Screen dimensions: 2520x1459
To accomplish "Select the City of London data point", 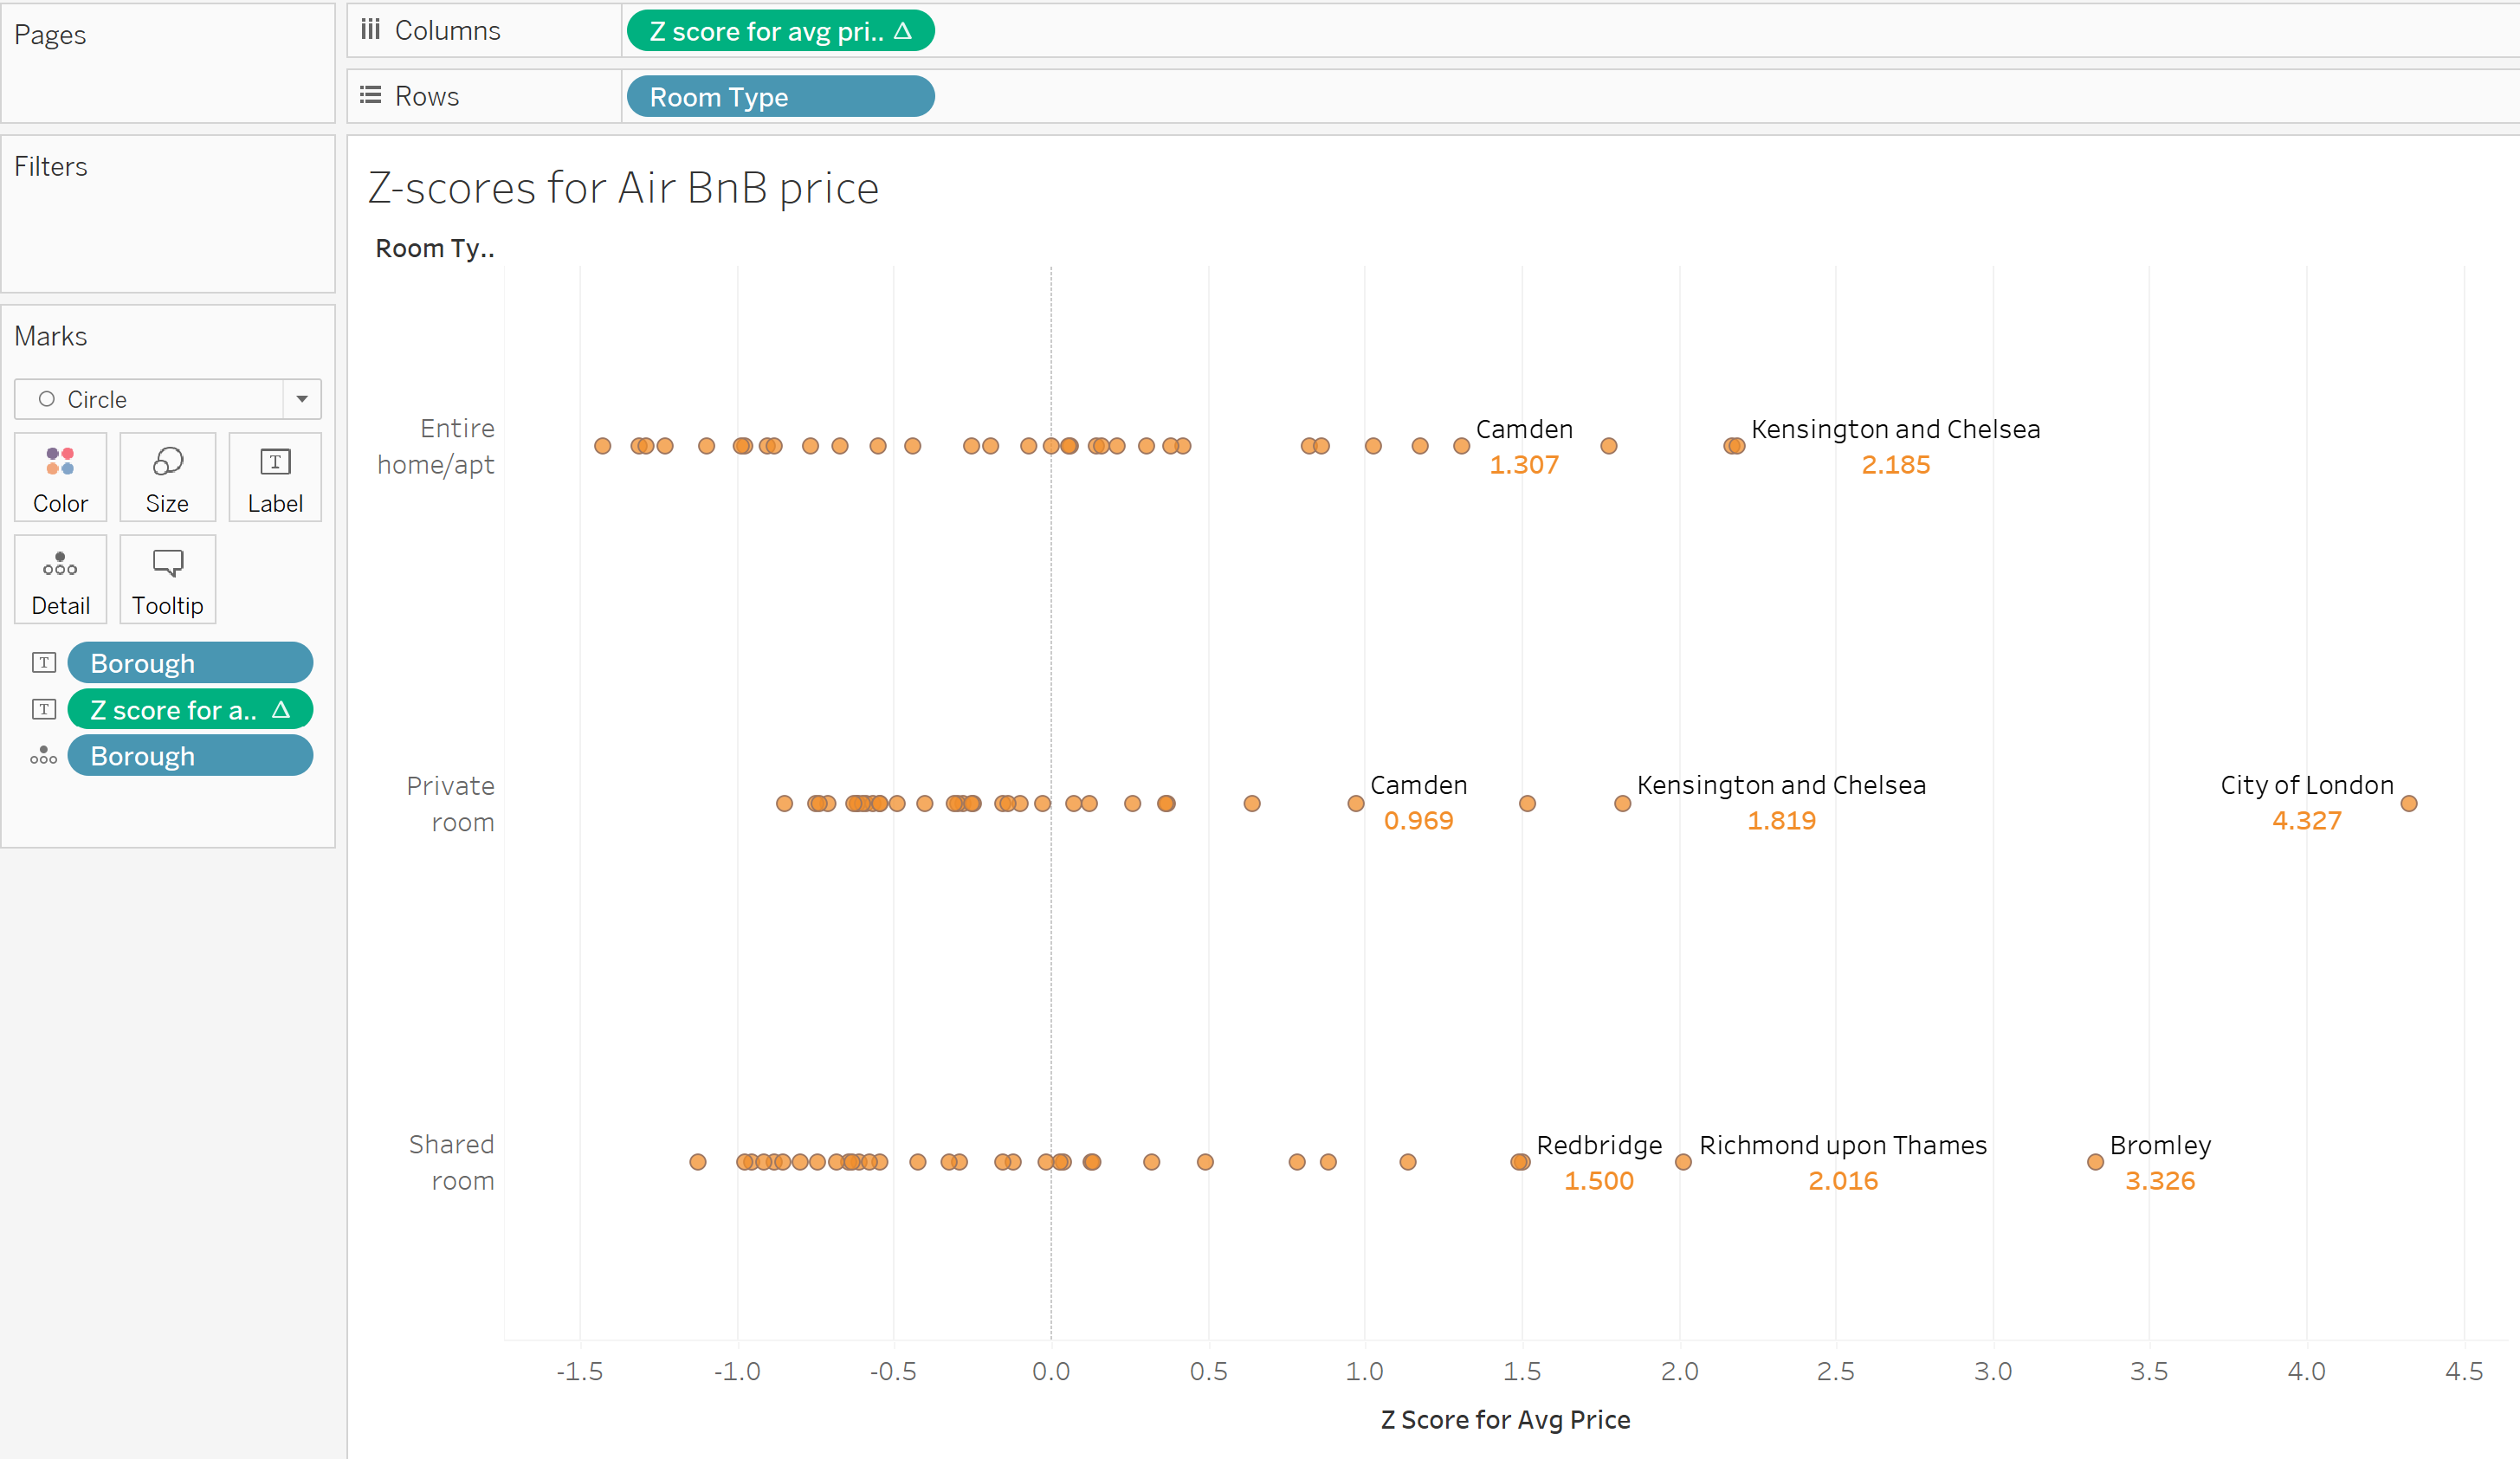I will (2408, 803).
